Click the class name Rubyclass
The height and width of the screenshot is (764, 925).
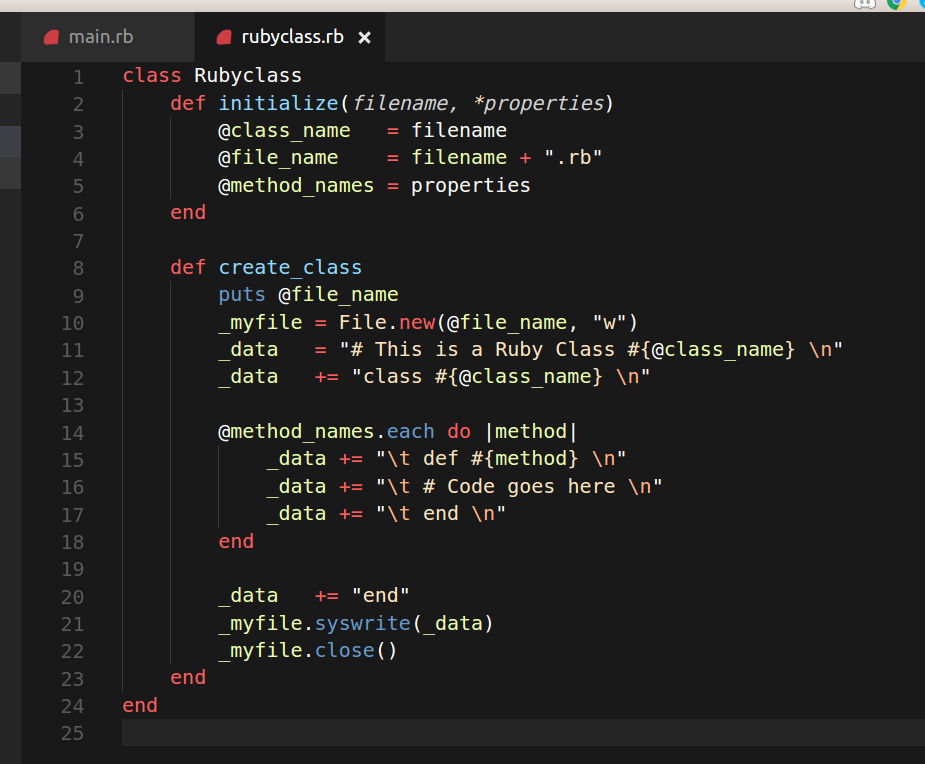point(248,76)
